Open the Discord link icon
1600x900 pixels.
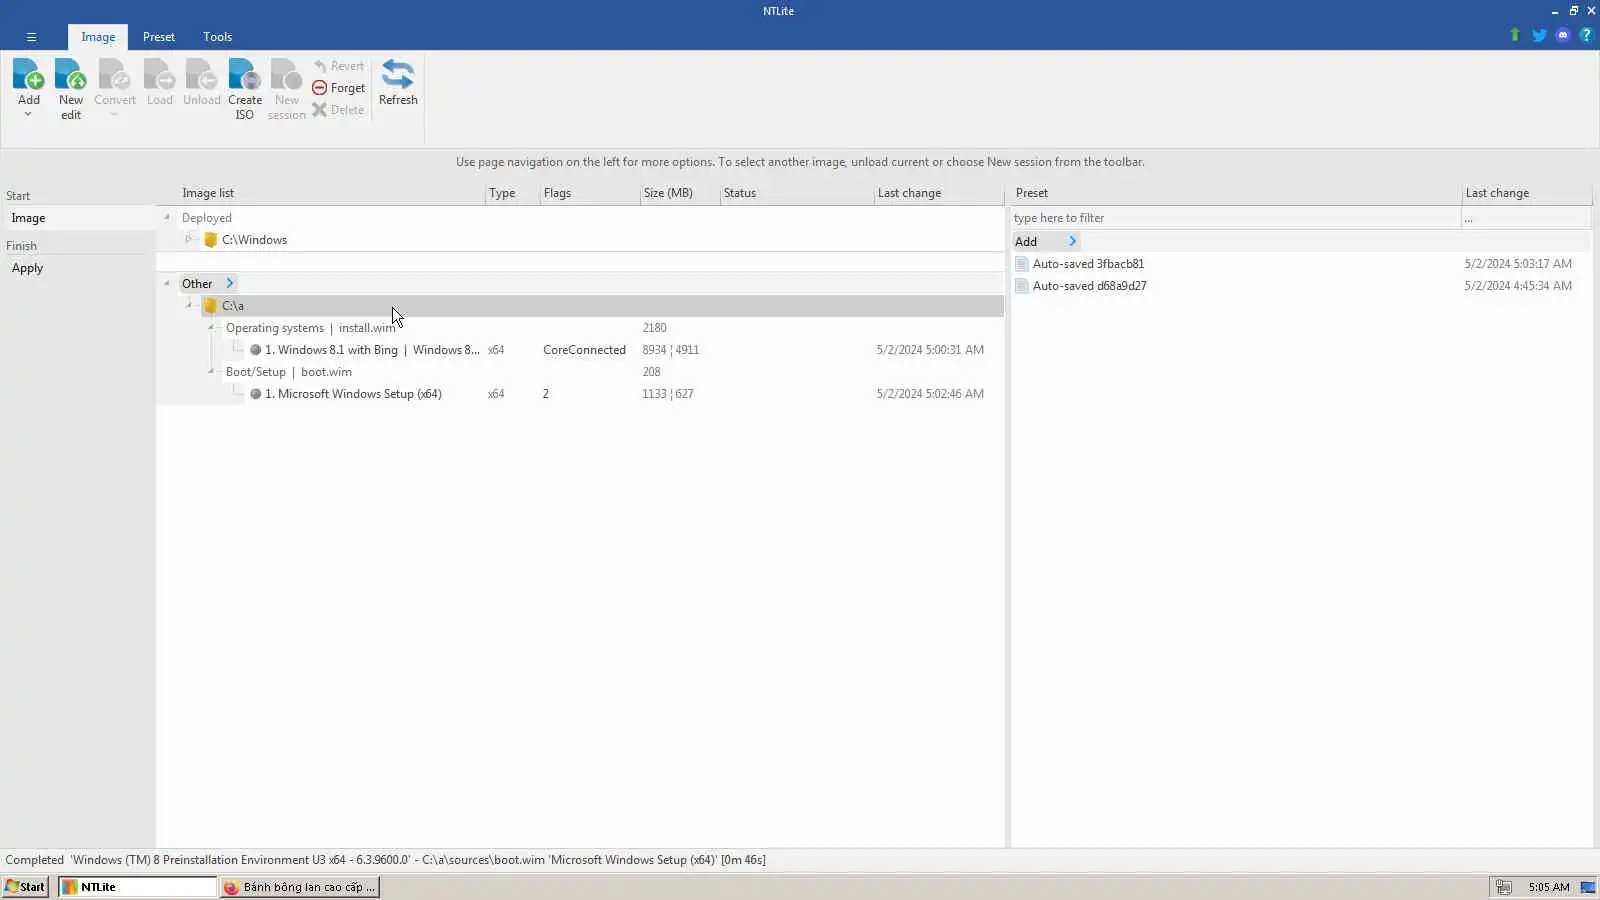tap(1563, 35)
